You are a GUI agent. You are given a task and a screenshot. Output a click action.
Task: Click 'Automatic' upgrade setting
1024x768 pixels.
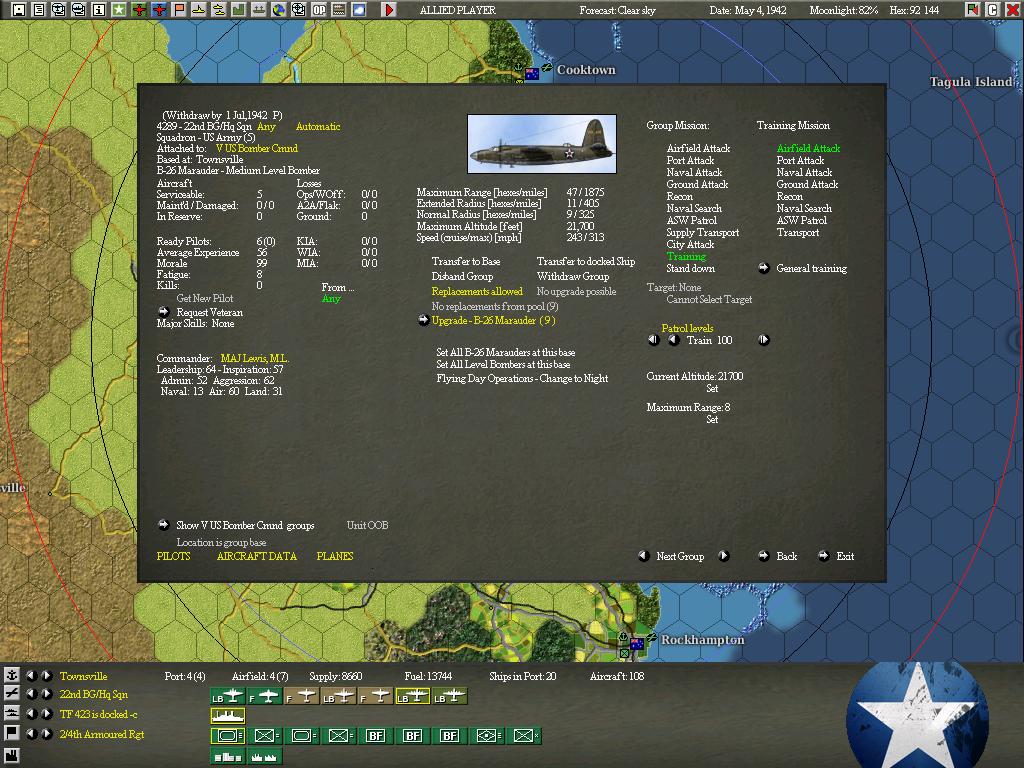(318, 127)
